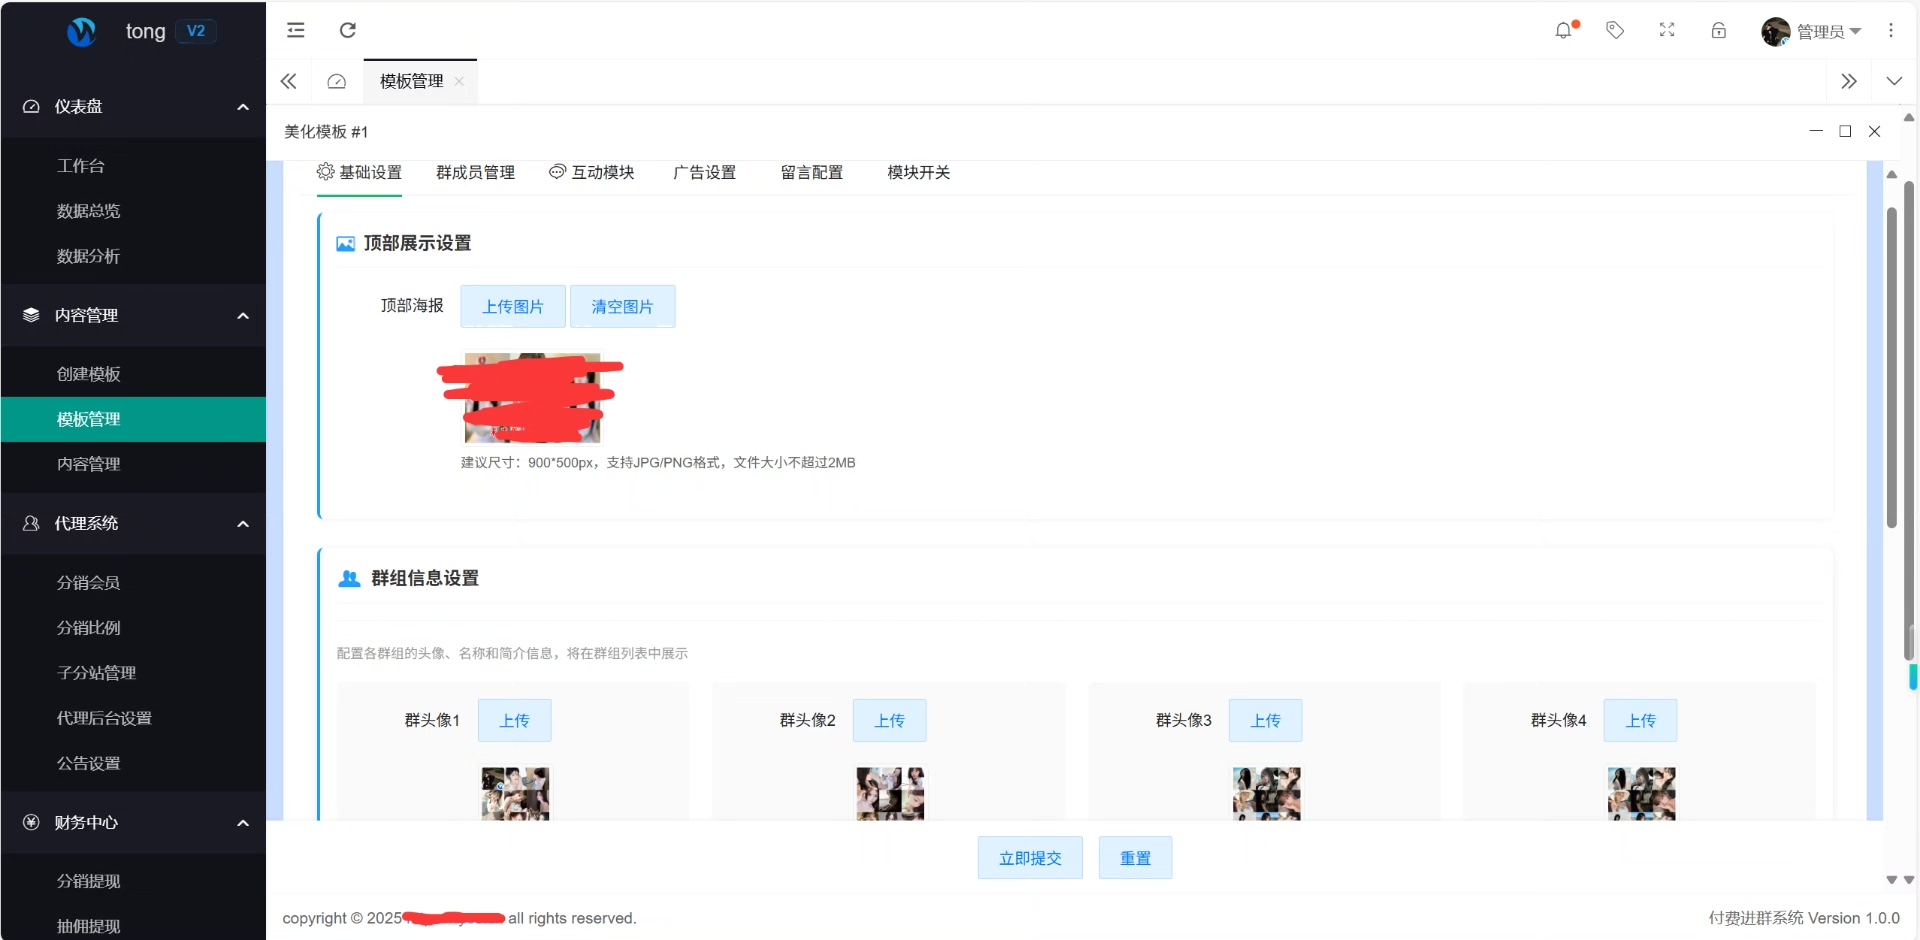Upload an image for 群头像1
The width and height of the screenshot is (1920, 940).
tap(515, 720)
